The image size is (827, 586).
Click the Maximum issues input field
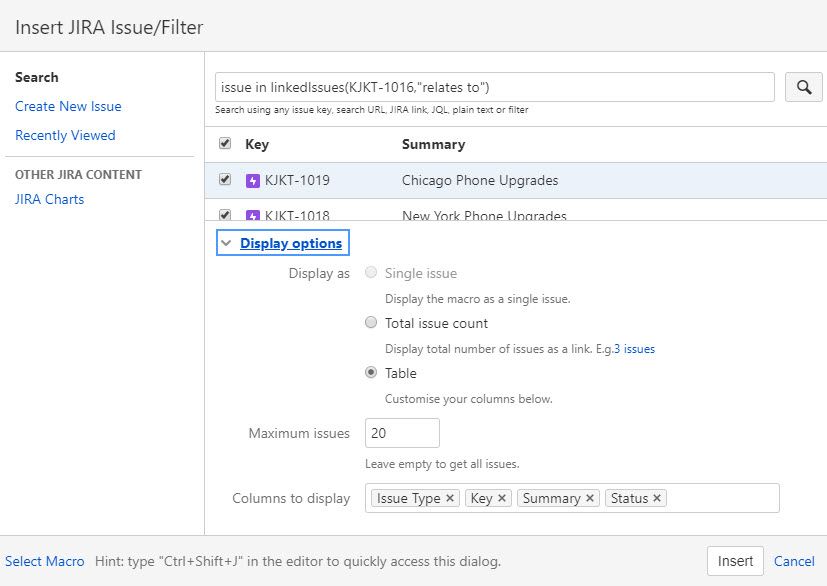pos(402,433)
